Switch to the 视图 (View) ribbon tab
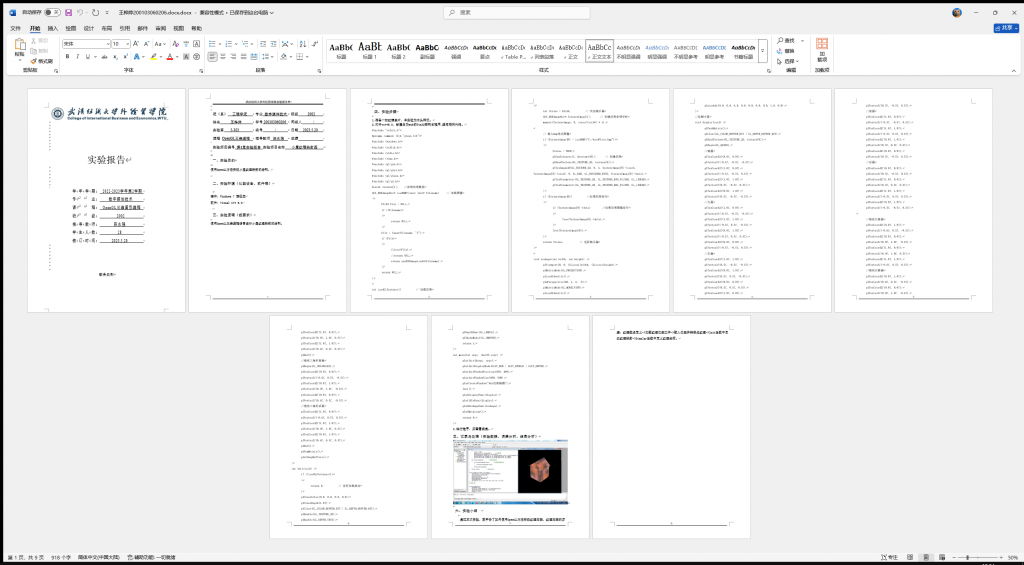Screen dimensions: 1024x565 click(x=178, y=28)
